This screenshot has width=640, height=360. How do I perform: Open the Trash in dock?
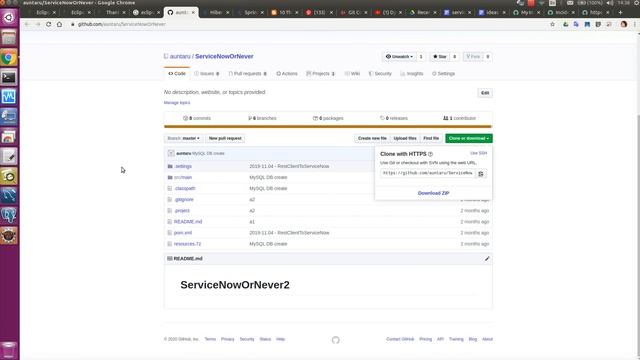pos(9,350)
